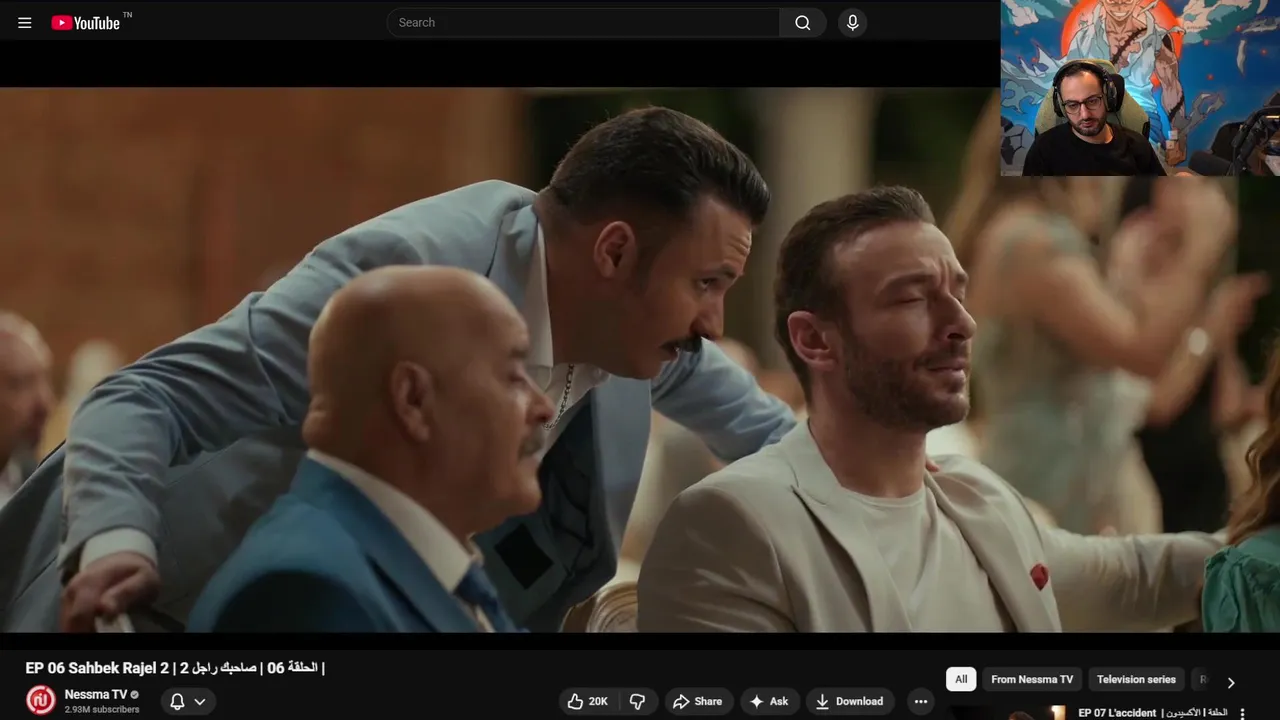Open the EP 07 L'accident suggested video
1280x720 pixels.
coord(1152,713)
